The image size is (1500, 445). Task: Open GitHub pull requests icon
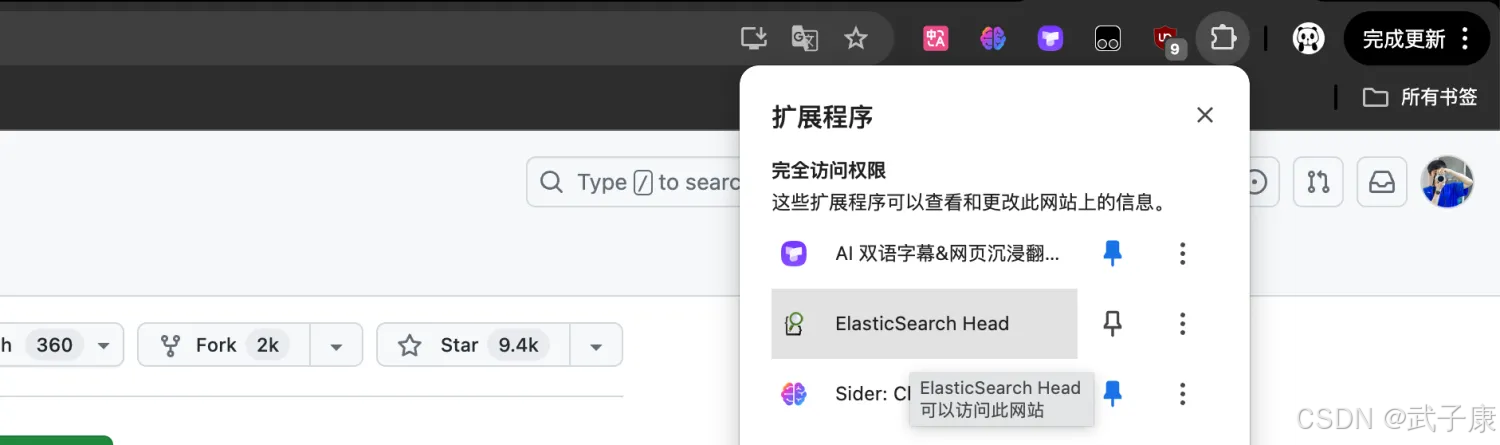point(1318,182)
